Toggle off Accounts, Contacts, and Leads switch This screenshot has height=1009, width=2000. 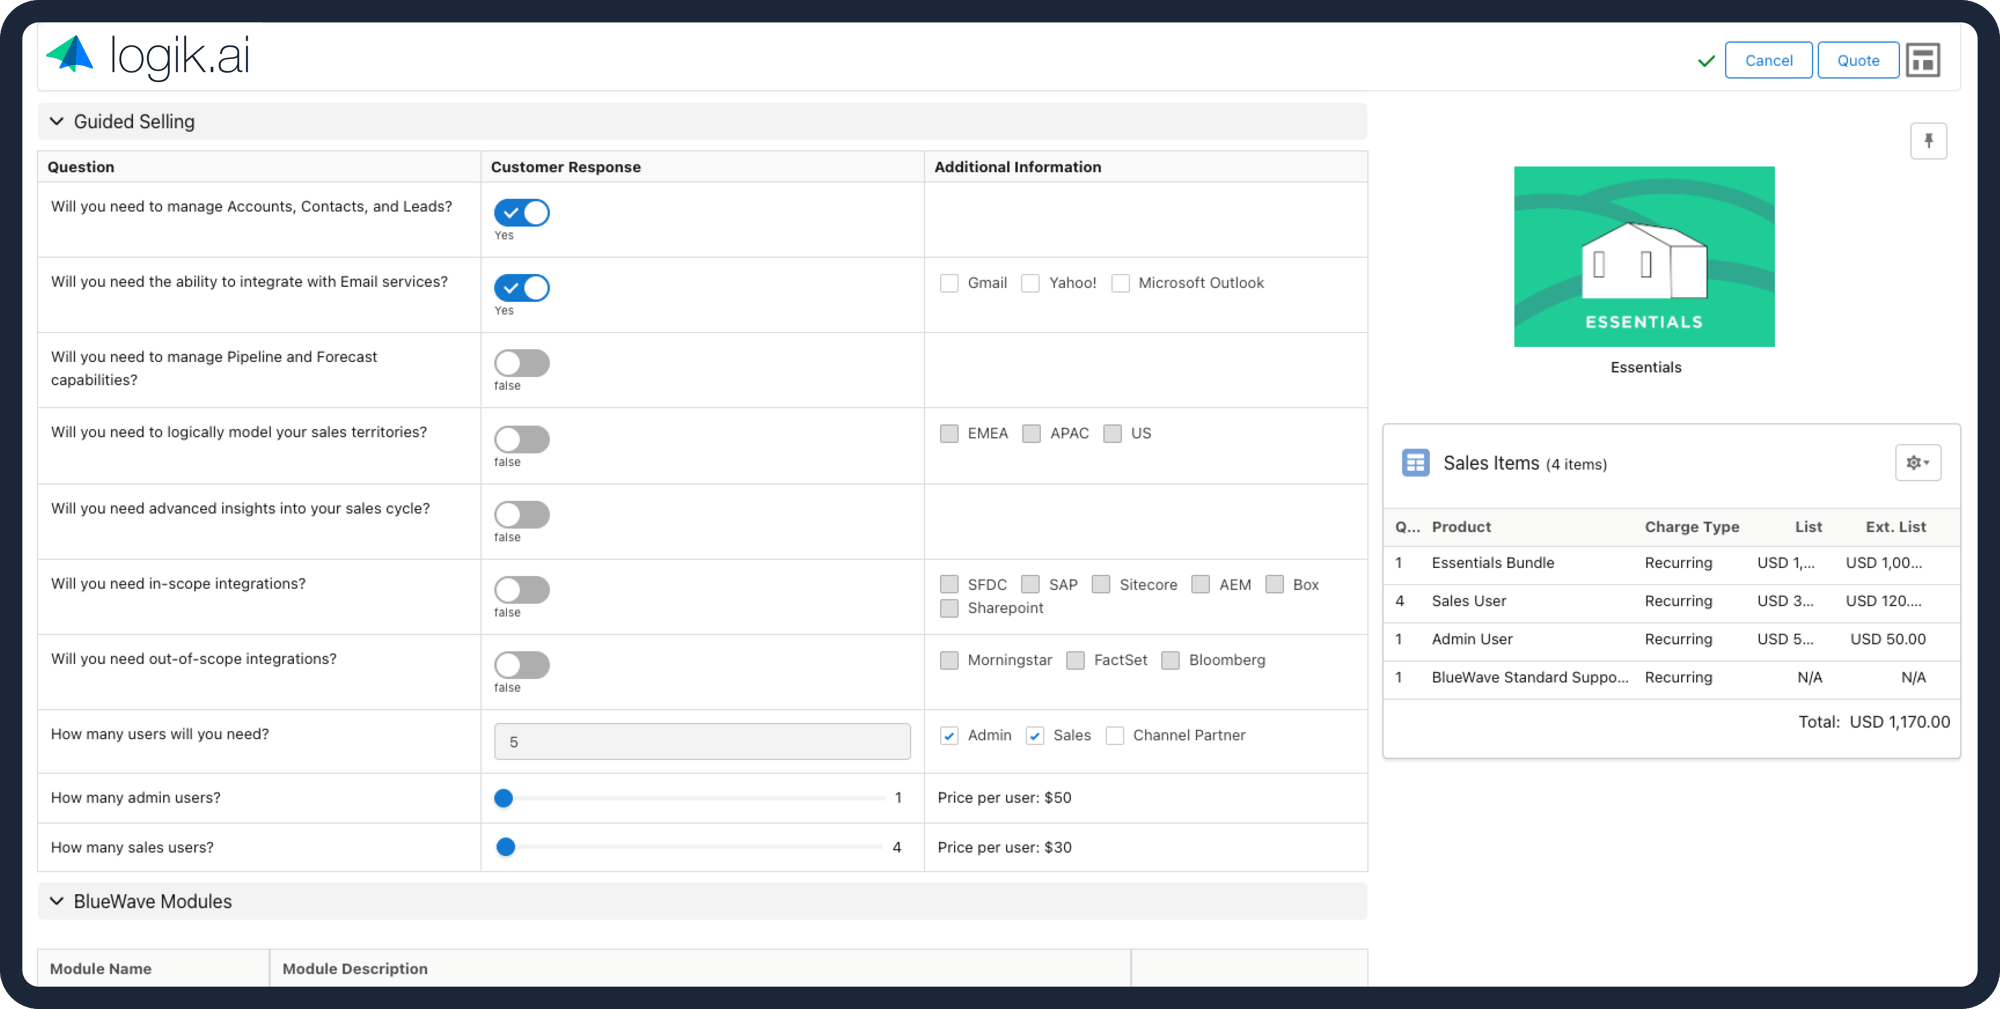[522, 213]
